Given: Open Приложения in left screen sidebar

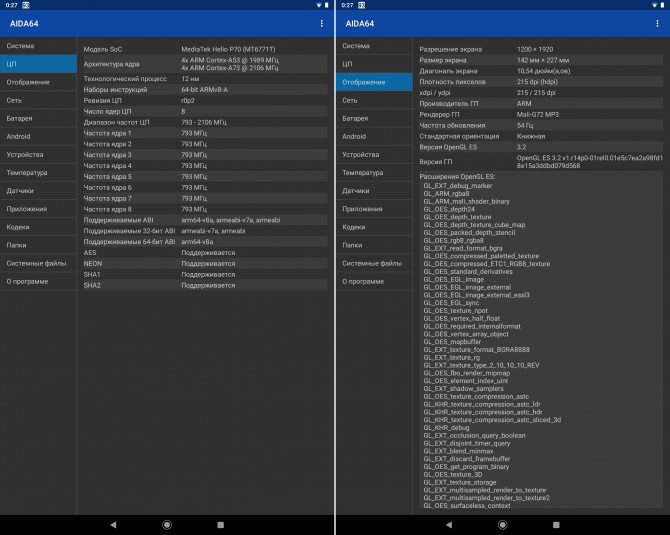Looking at the screenshot, I should [x=38, y=209].
